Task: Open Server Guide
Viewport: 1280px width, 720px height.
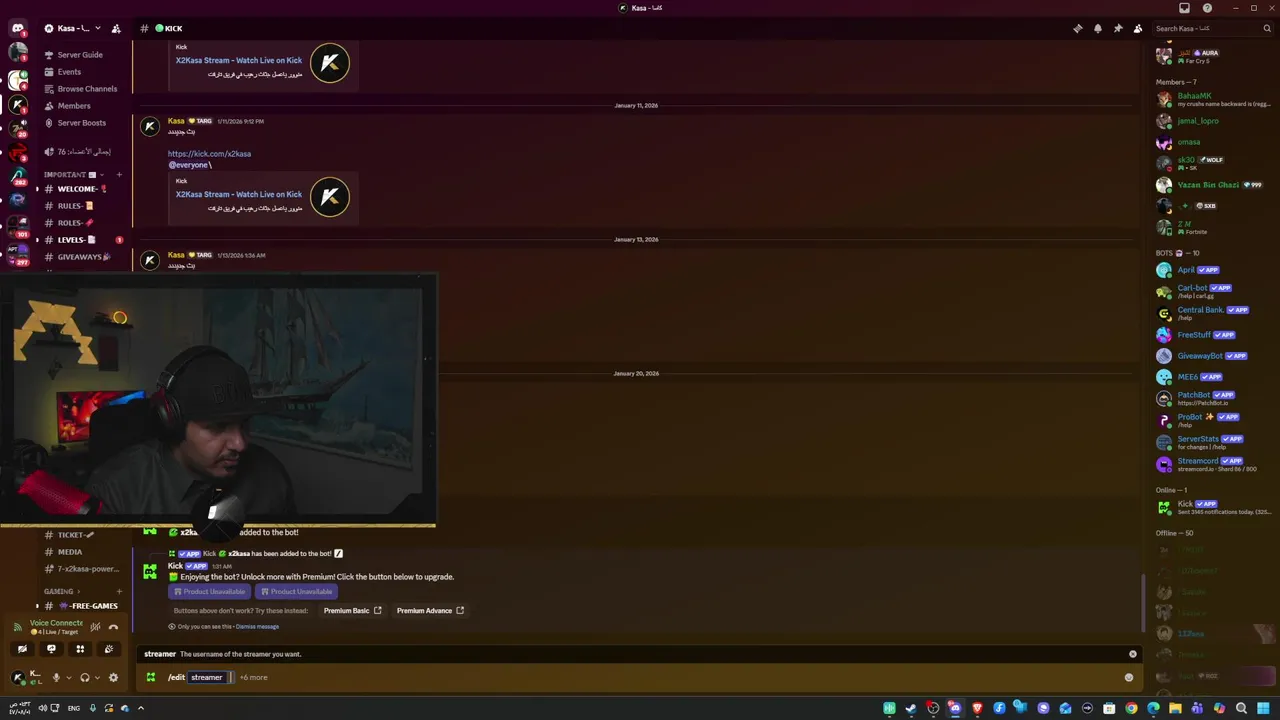Action: point(80,55)
